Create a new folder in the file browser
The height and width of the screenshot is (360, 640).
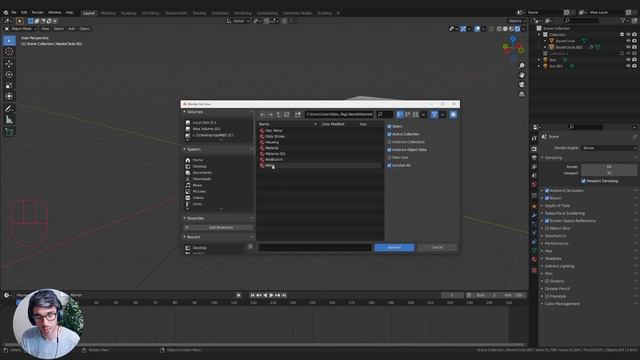click(298, 115)
